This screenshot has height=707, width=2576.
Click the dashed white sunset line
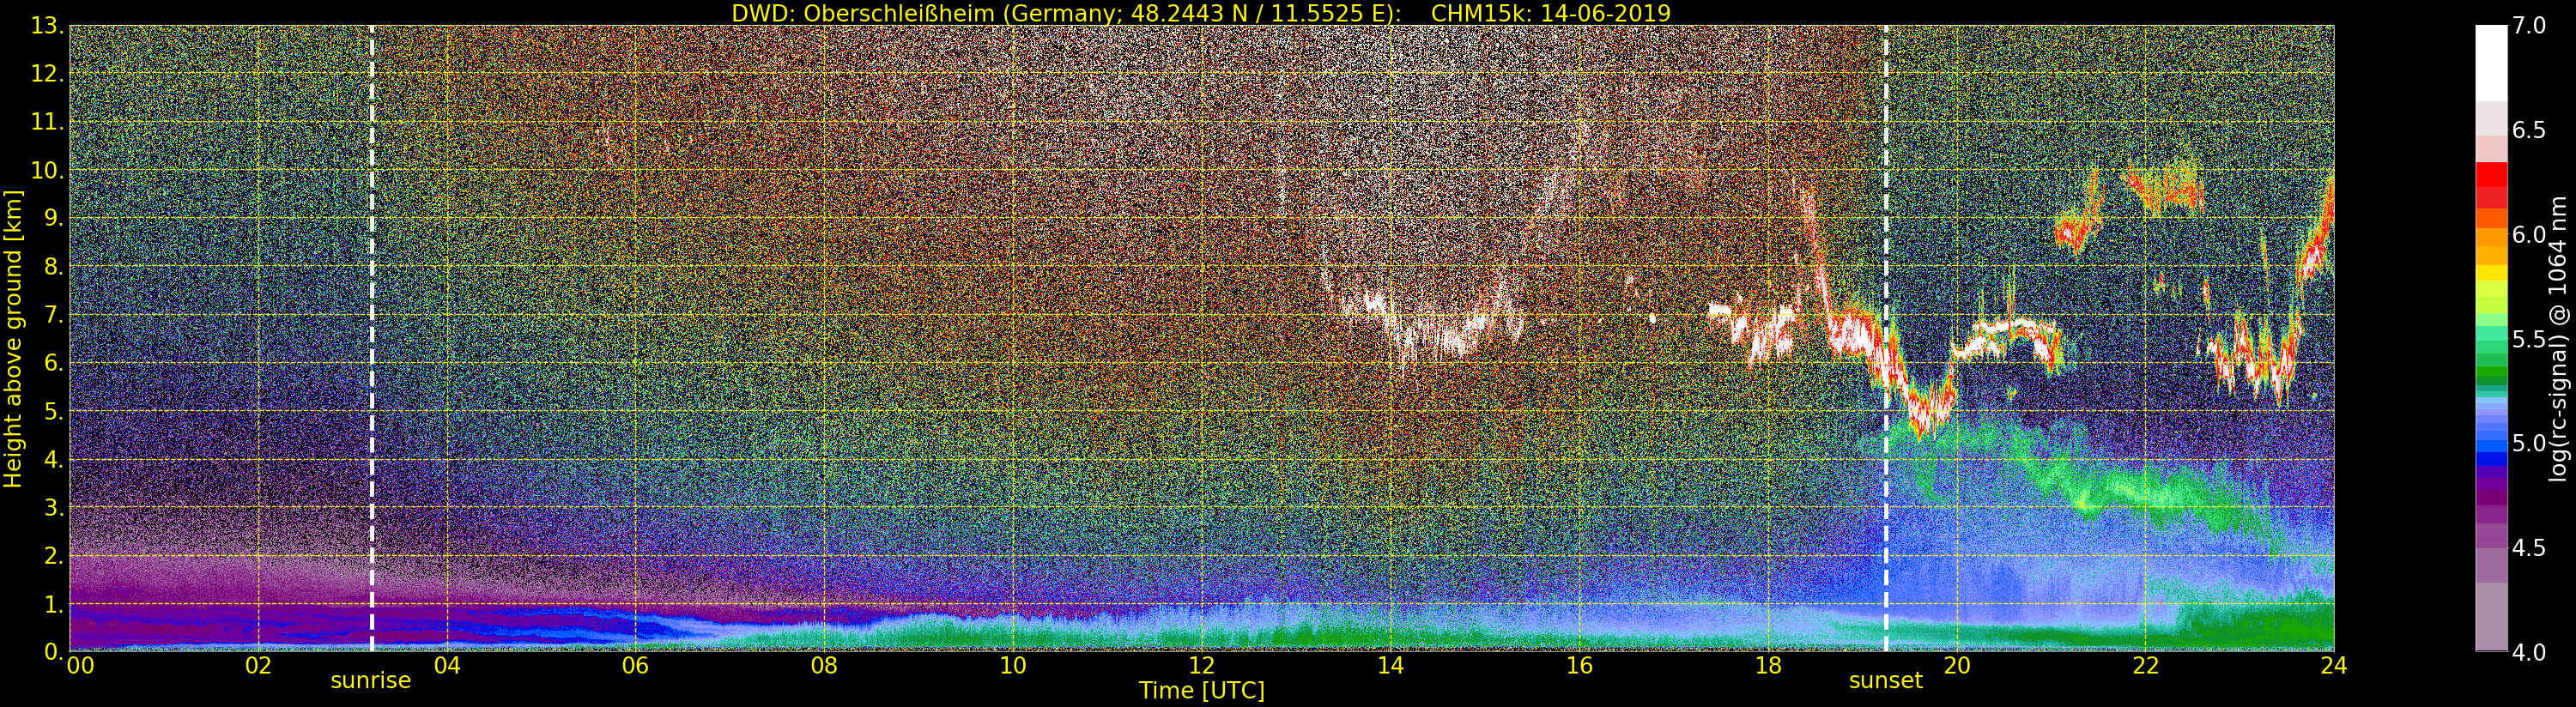pyautogui.click(x=1886, y=338)
